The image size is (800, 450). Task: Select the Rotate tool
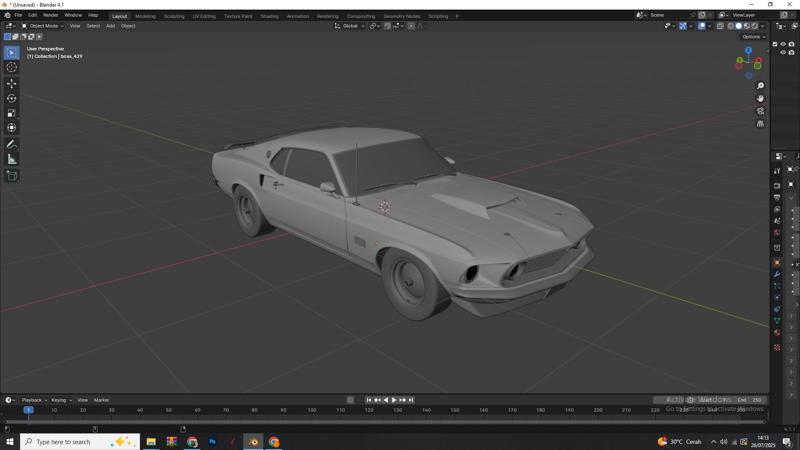pos(11,98)
